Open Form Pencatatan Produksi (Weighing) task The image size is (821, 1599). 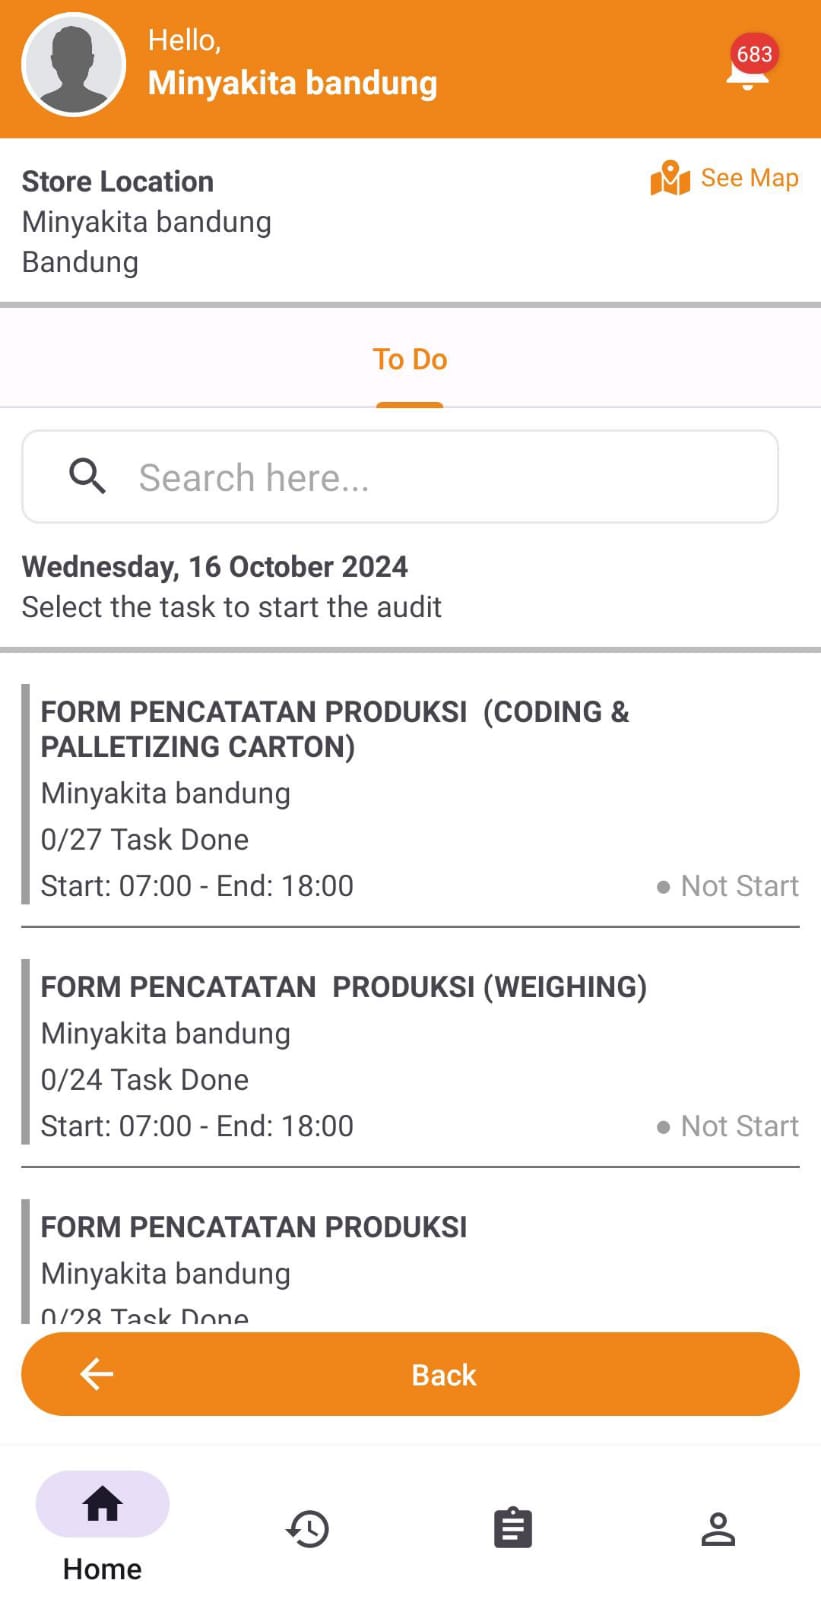tap(343, 987)
